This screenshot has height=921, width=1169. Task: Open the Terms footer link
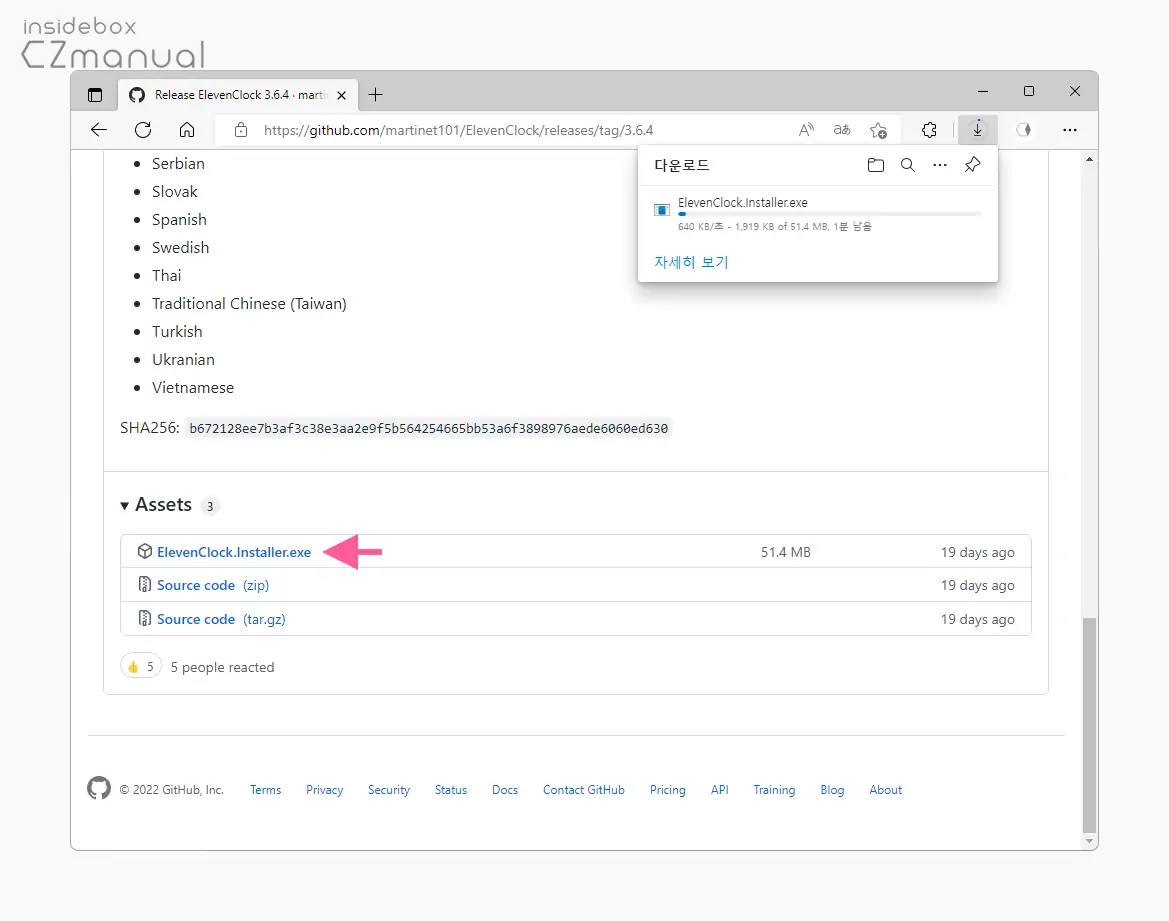pos(265,790)
